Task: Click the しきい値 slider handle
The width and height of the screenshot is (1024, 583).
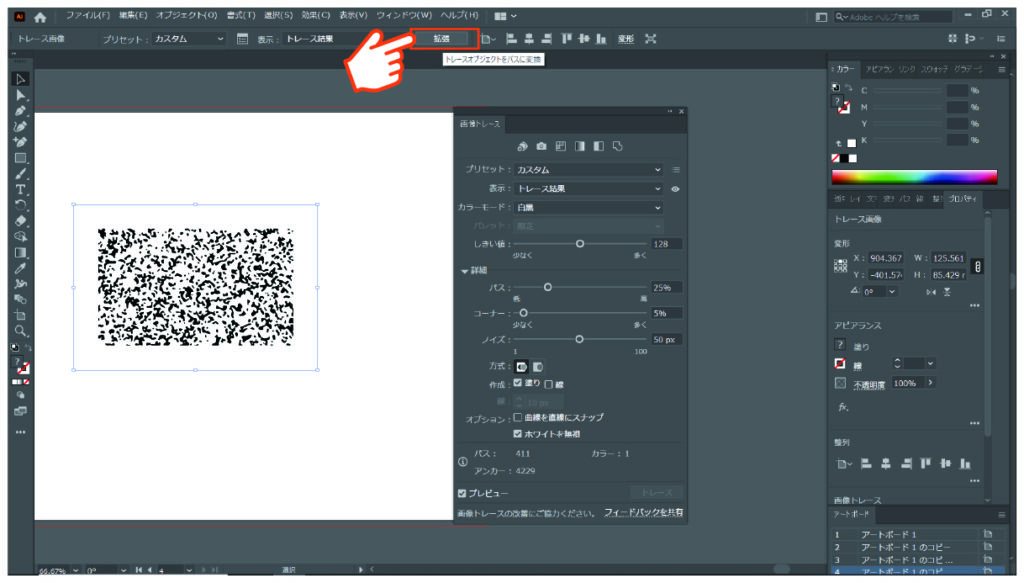Action: (x=579, y=244)
